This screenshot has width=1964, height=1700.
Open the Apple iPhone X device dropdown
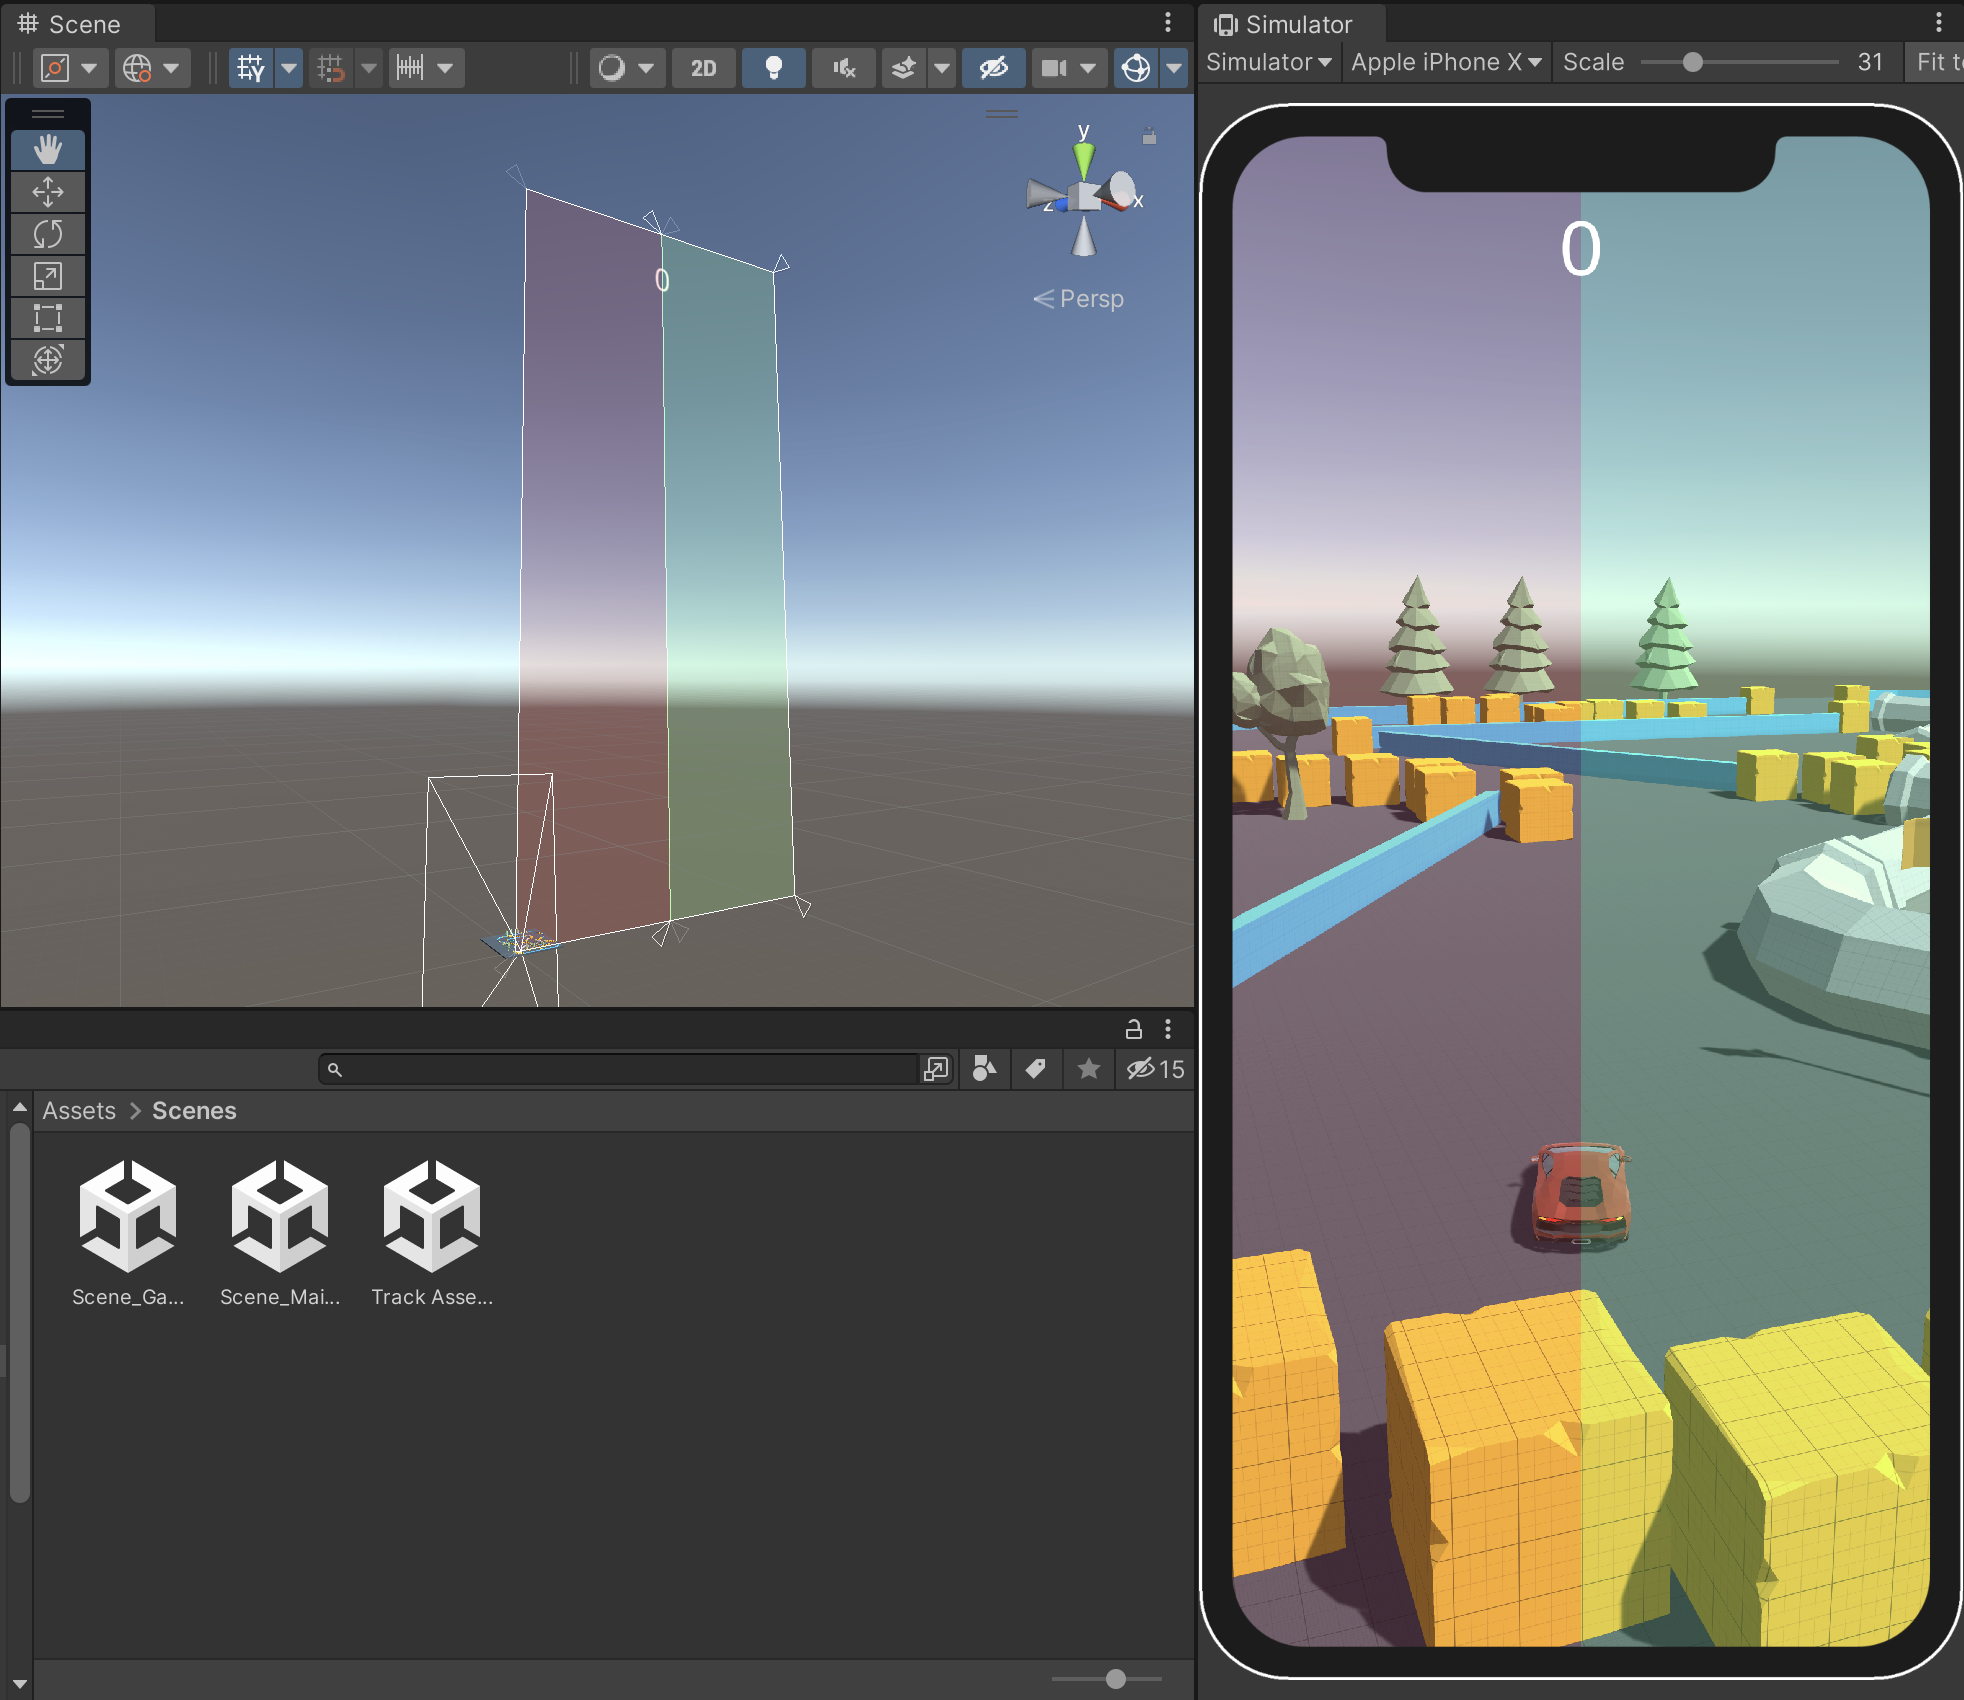click(1444, 61)
